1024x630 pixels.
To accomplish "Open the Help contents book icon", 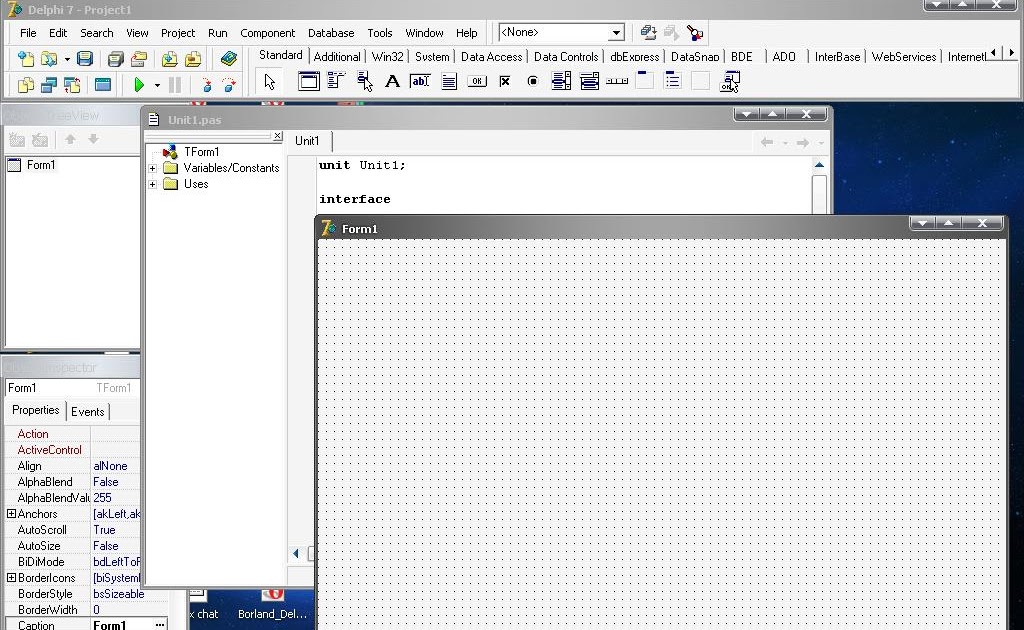I will pyautogui.click(x=229, y=59).
